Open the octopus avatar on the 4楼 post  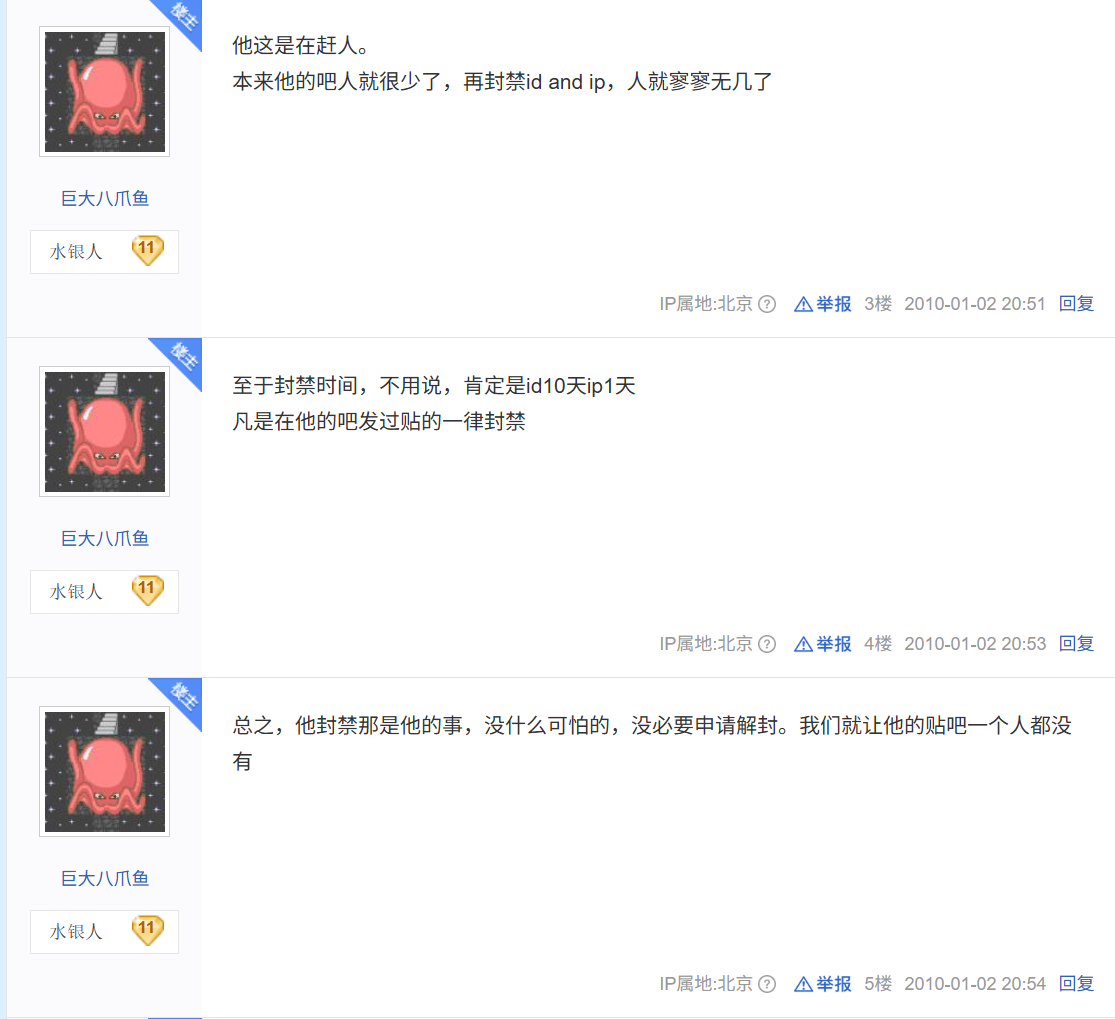[105, 432]
